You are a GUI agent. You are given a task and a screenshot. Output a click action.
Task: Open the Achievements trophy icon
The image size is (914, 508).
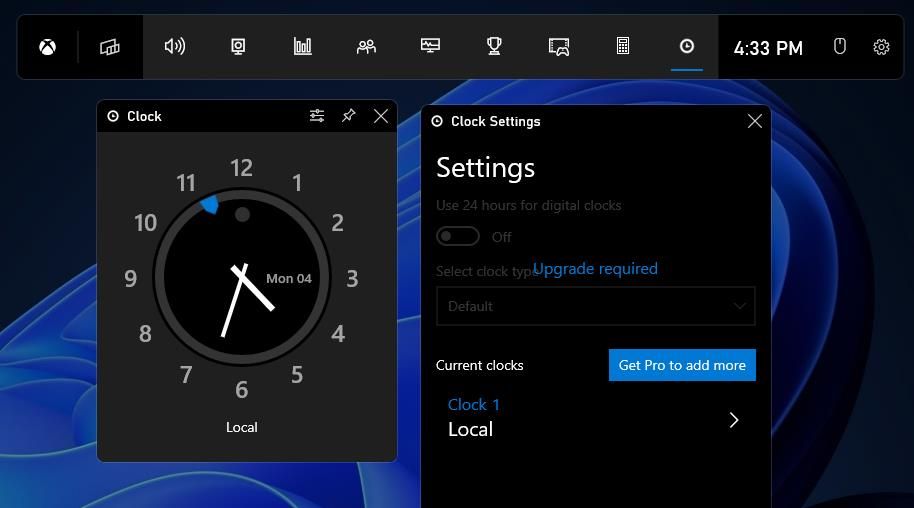tap(494, 46)
